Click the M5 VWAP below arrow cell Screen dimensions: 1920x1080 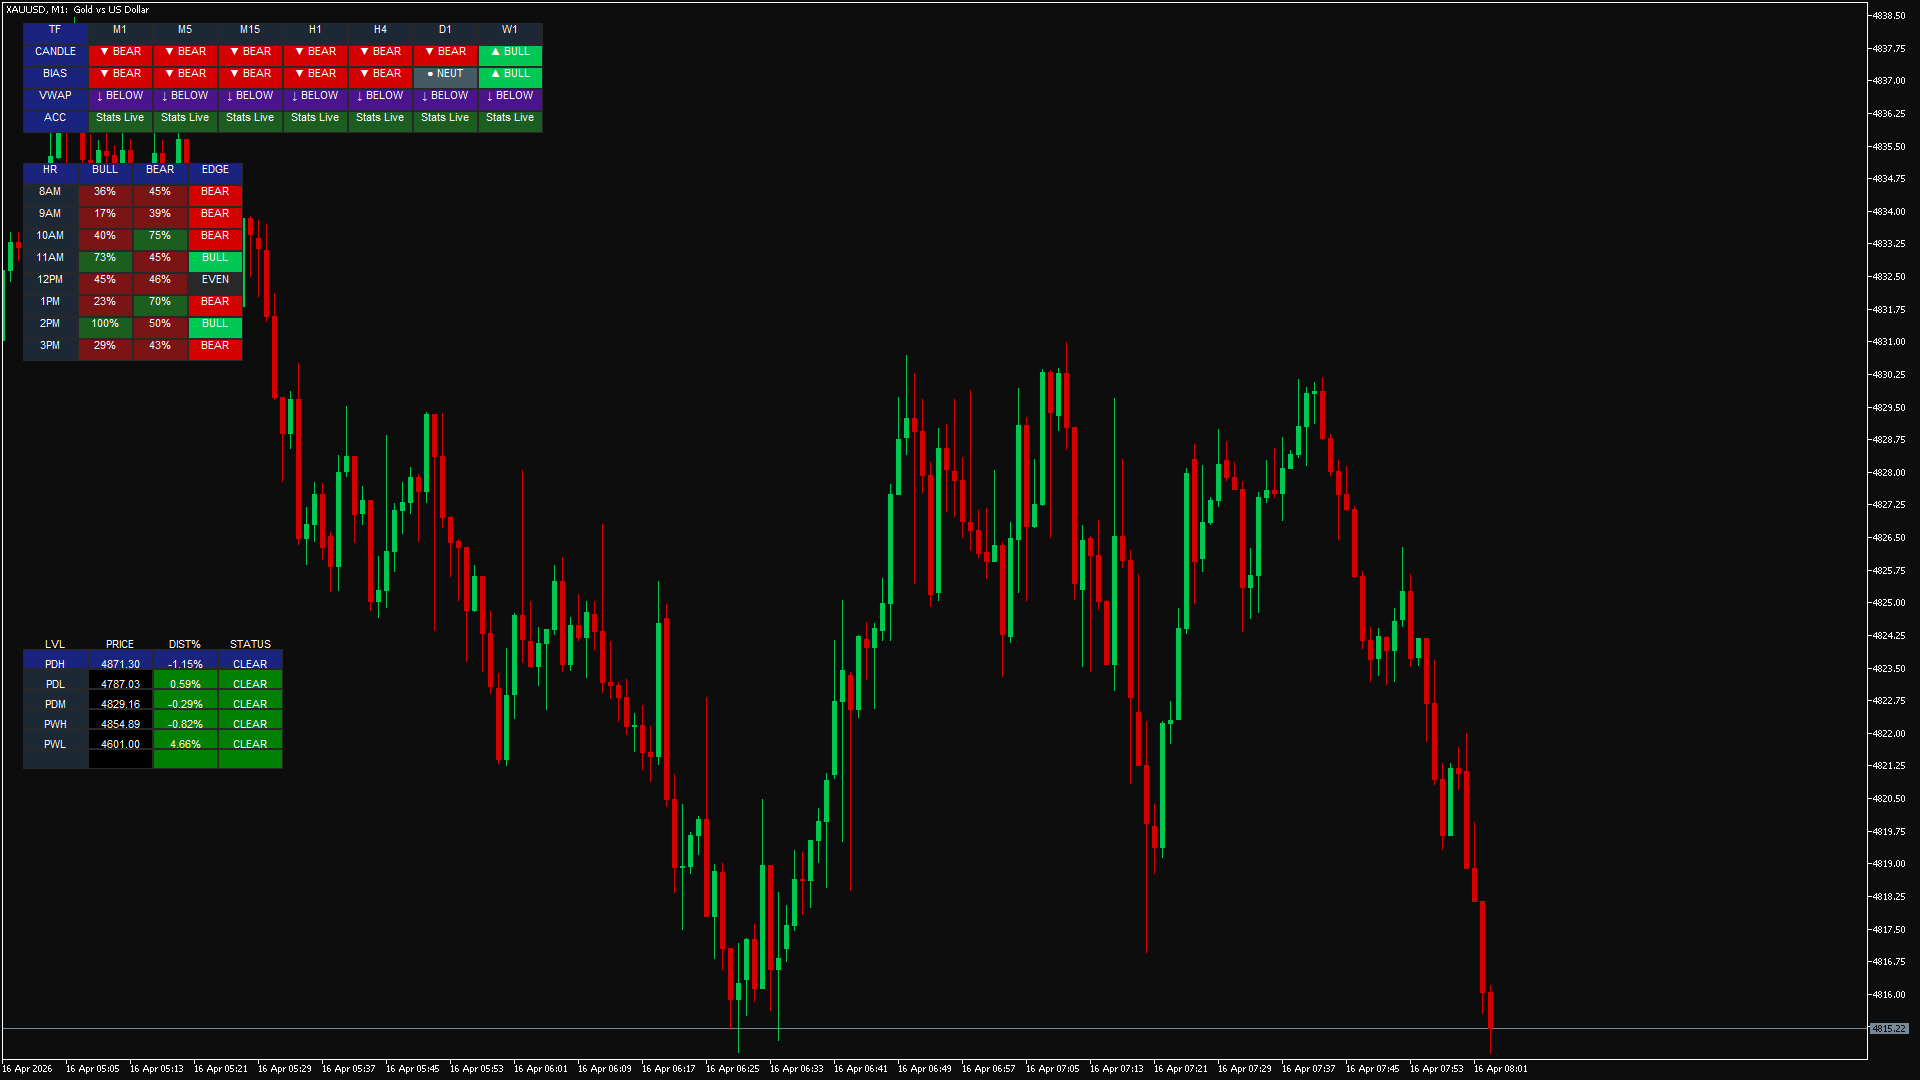(x=185, y=96)
